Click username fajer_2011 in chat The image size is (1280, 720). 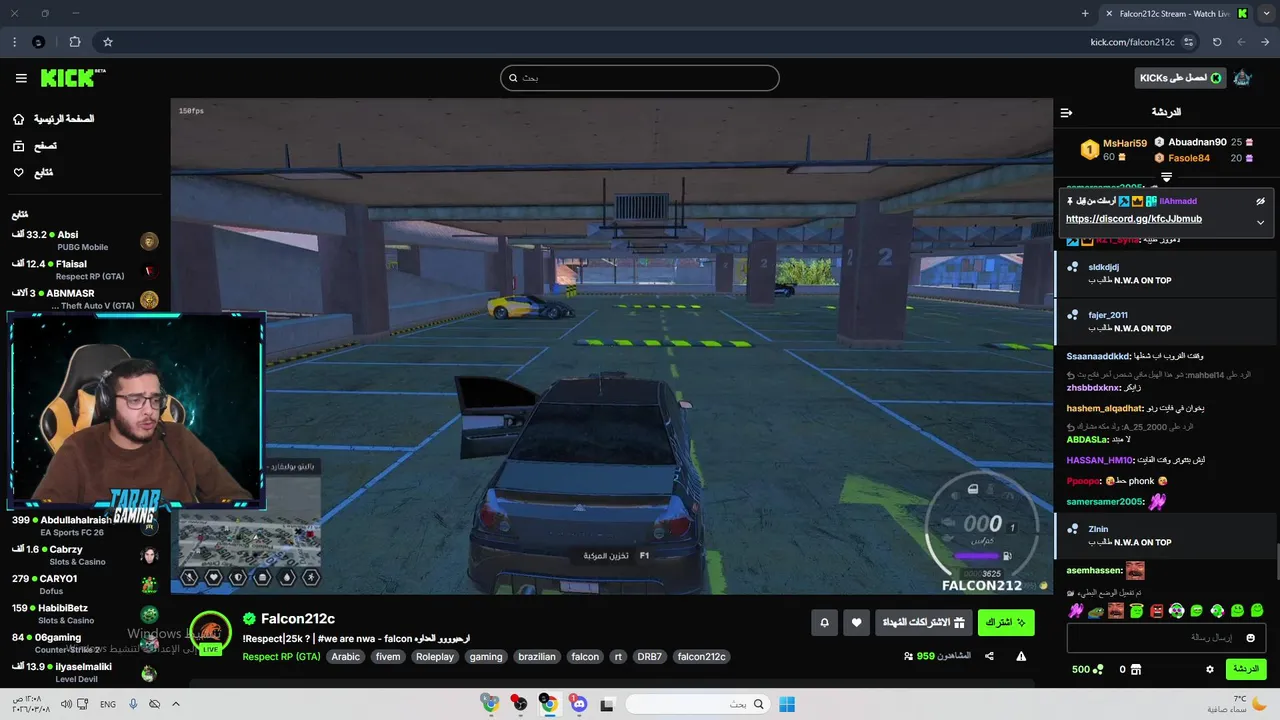tap(1107, 315)
